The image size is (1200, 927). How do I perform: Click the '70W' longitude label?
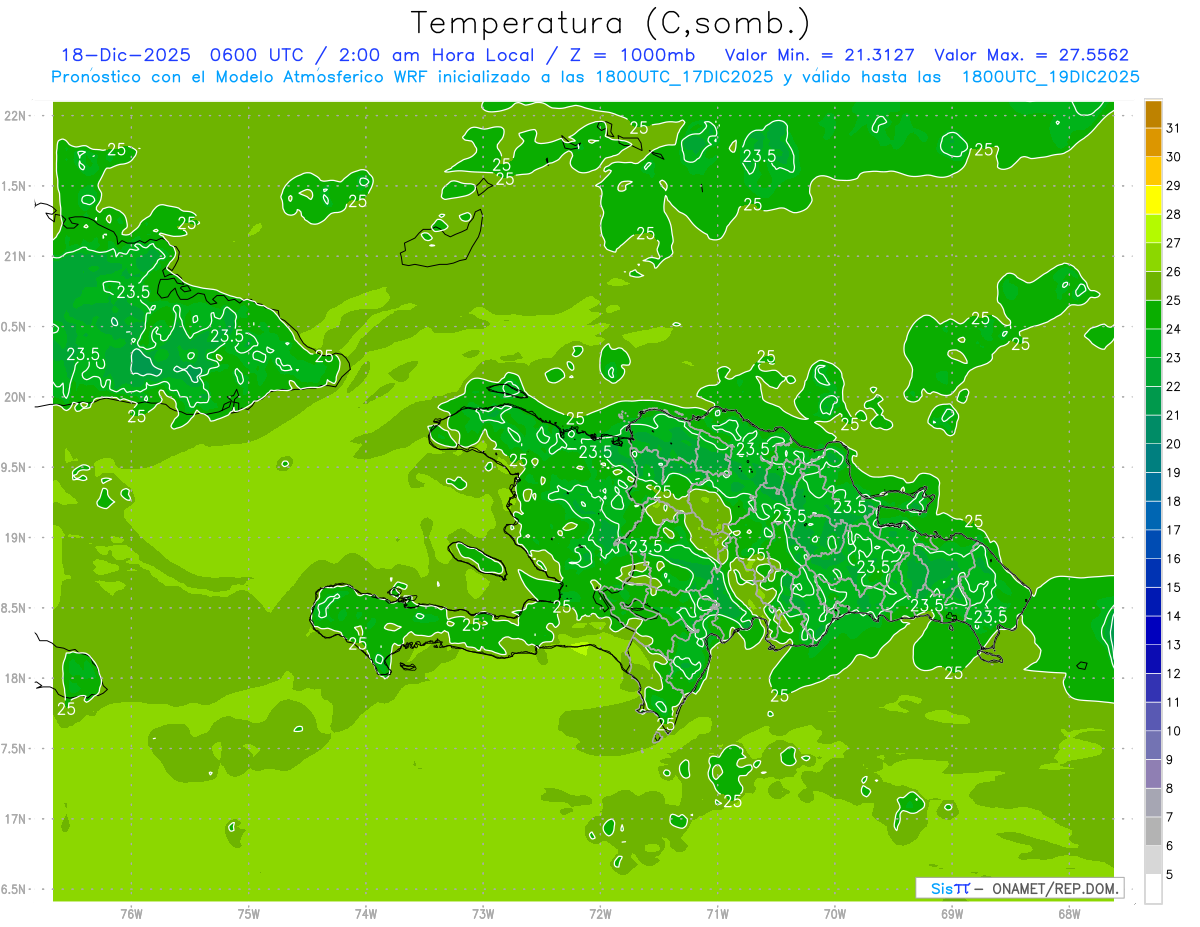(835, 914)
